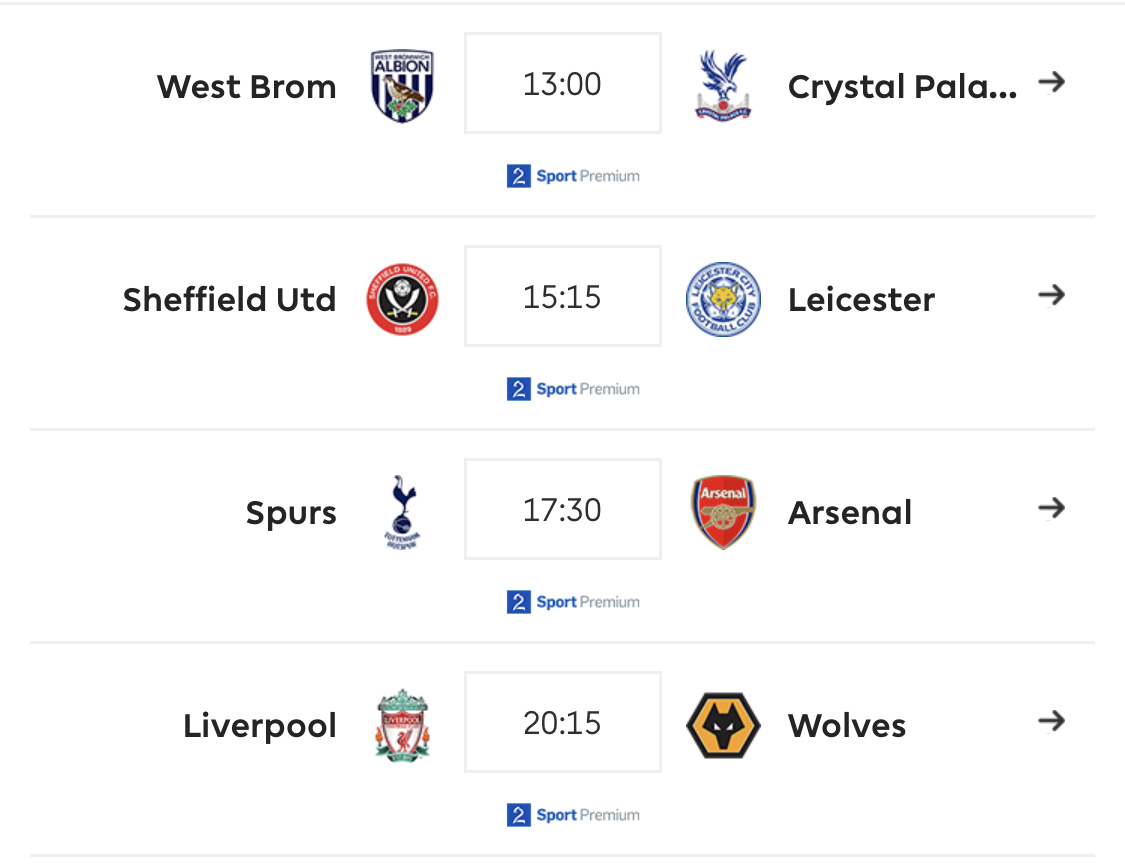
Task: Click the Arsenal cannon crest
Action: 723,512
